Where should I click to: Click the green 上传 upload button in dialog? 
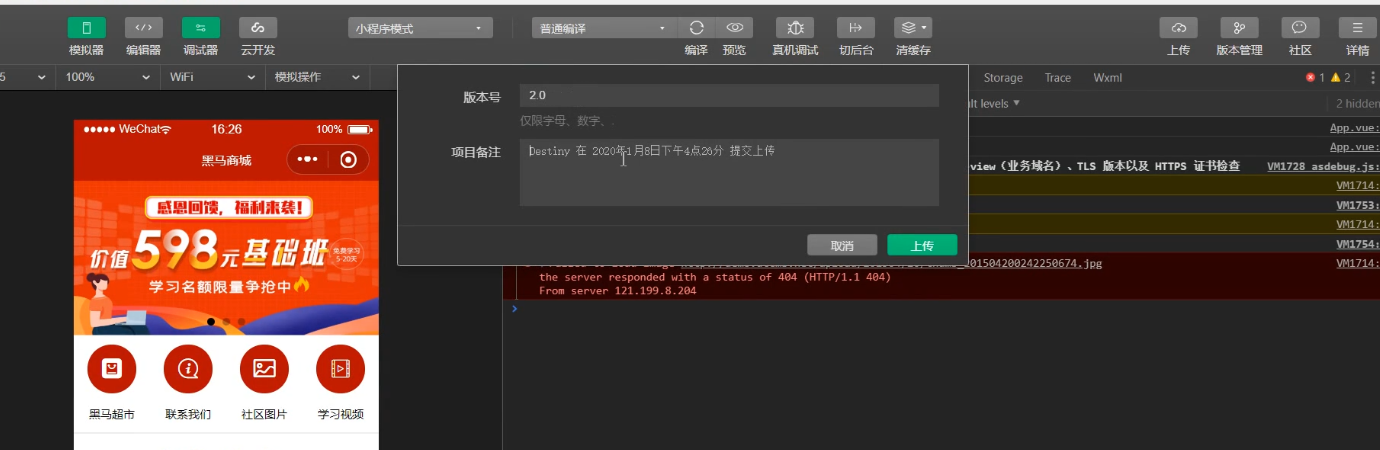pos(922,245)
